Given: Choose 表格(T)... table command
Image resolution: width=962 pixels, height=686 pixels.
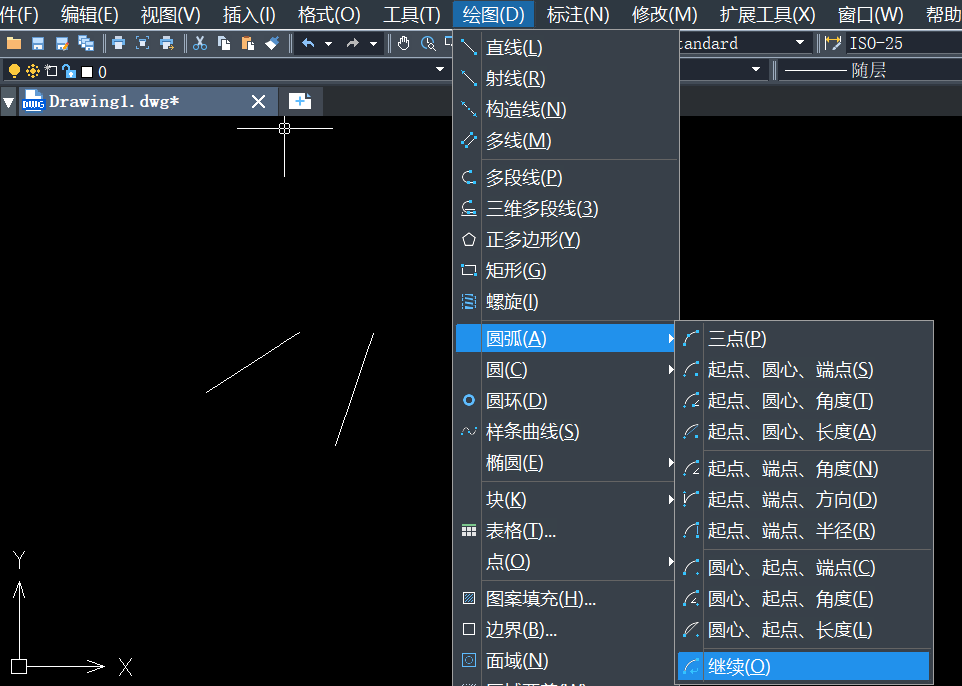Looking at the screenshot, I should tap(567, 531).
